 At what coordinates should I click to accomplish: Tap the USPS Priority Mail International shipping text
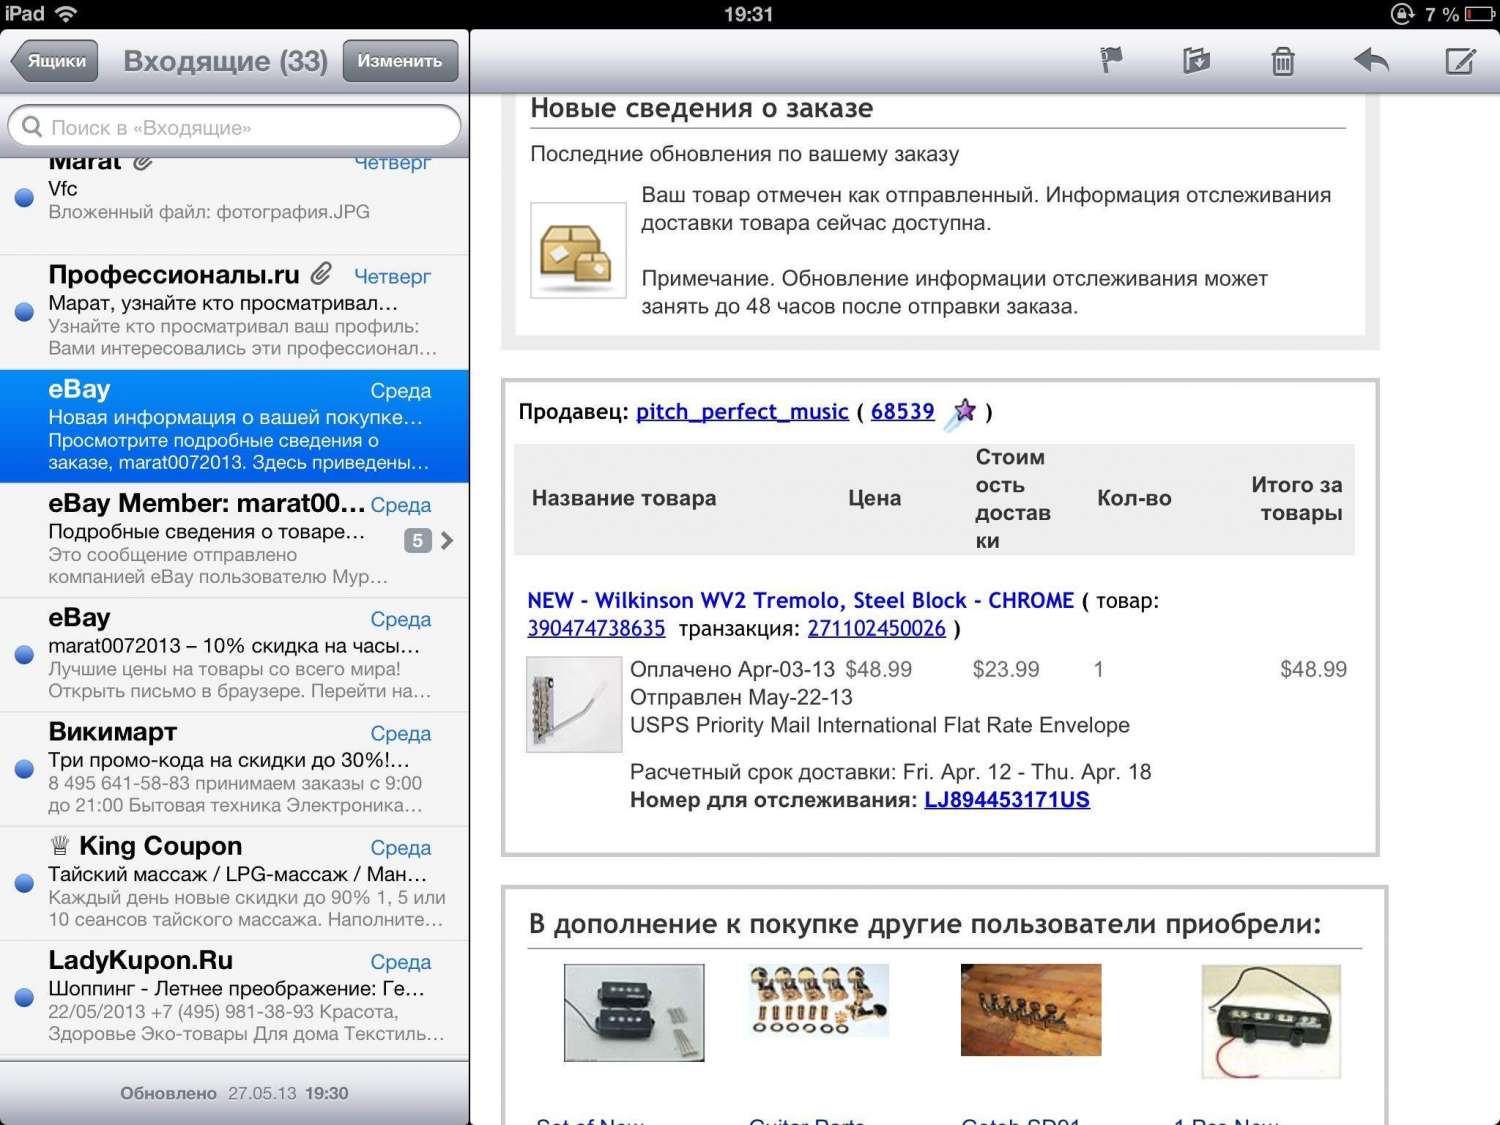click(x=880, y=725)
